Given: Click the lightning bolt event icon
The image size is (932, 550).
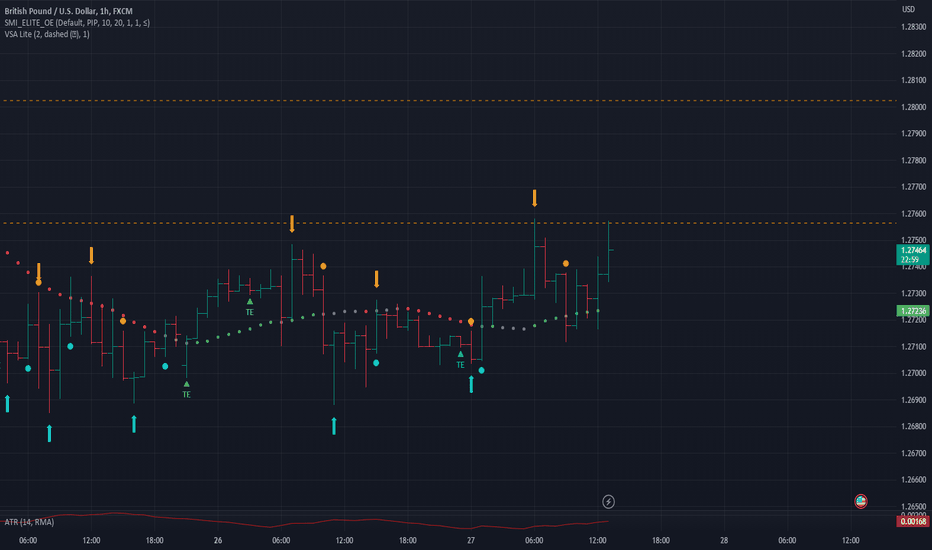Looking at the screenshot, I should (608, 502).
